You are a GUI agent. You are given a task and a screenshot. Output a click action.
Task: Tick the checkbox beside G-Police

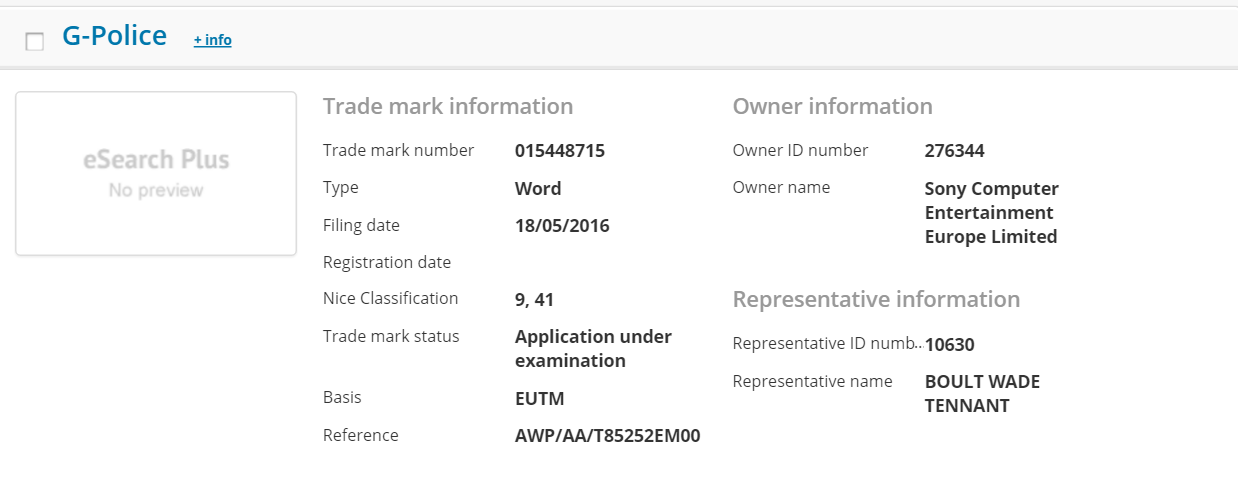point(35,41)
